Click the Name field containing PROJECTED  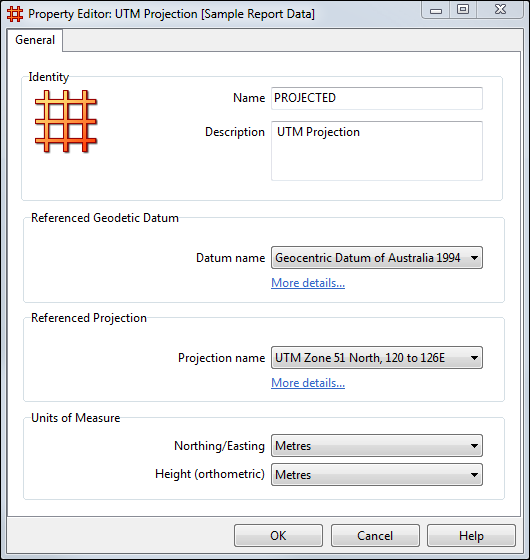pos(377,98)
